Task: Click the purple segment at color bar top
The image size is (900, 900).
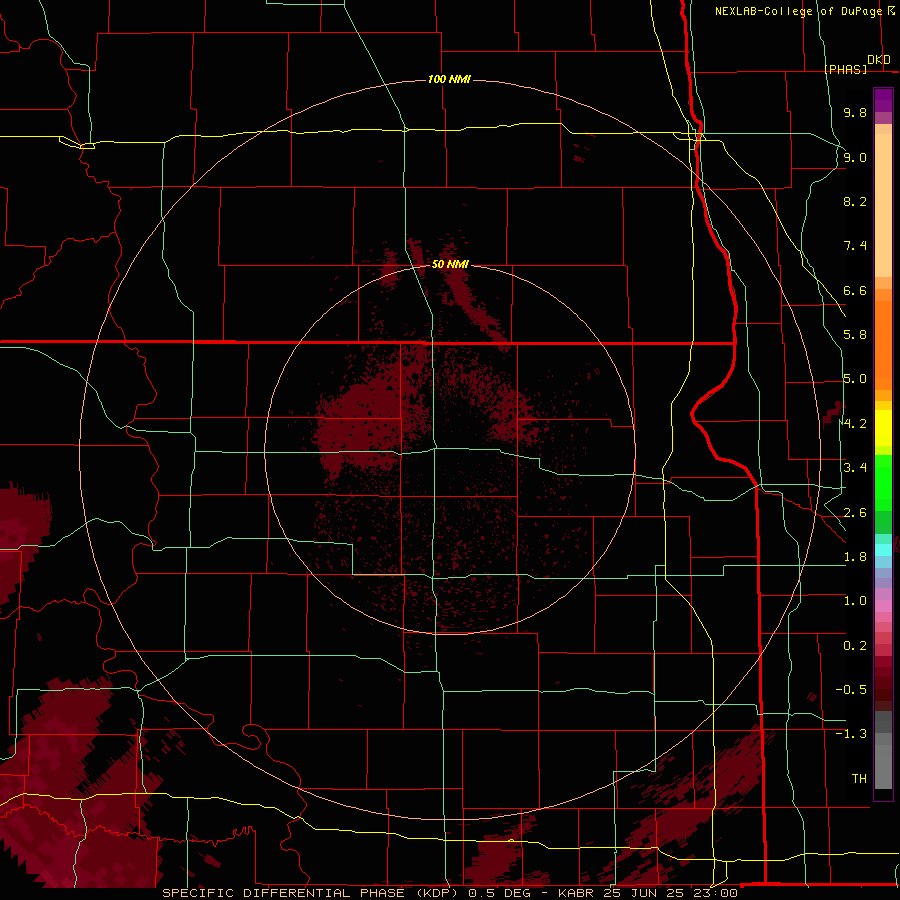Action: tap(883, 100)
